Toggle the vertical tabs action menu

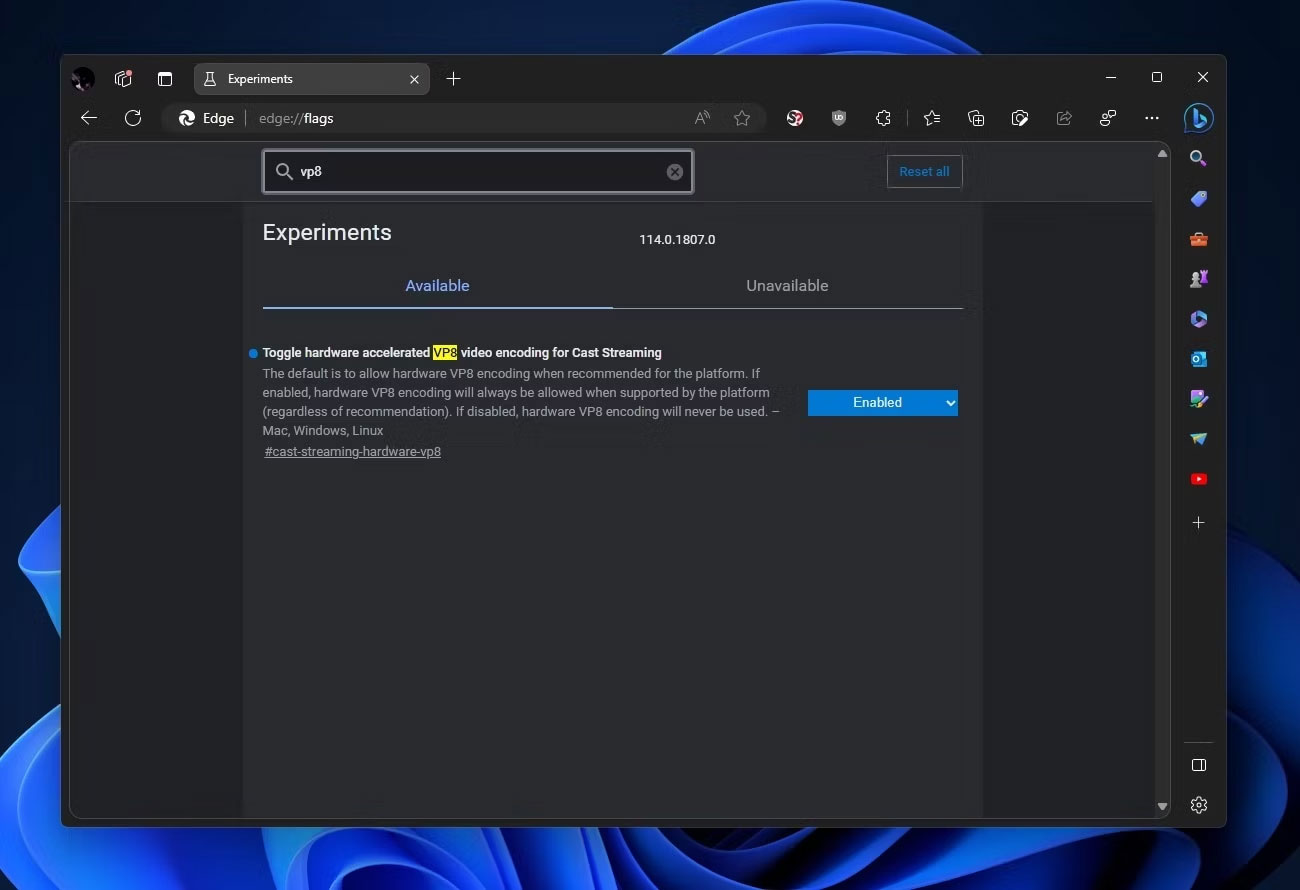click(165, 79)
